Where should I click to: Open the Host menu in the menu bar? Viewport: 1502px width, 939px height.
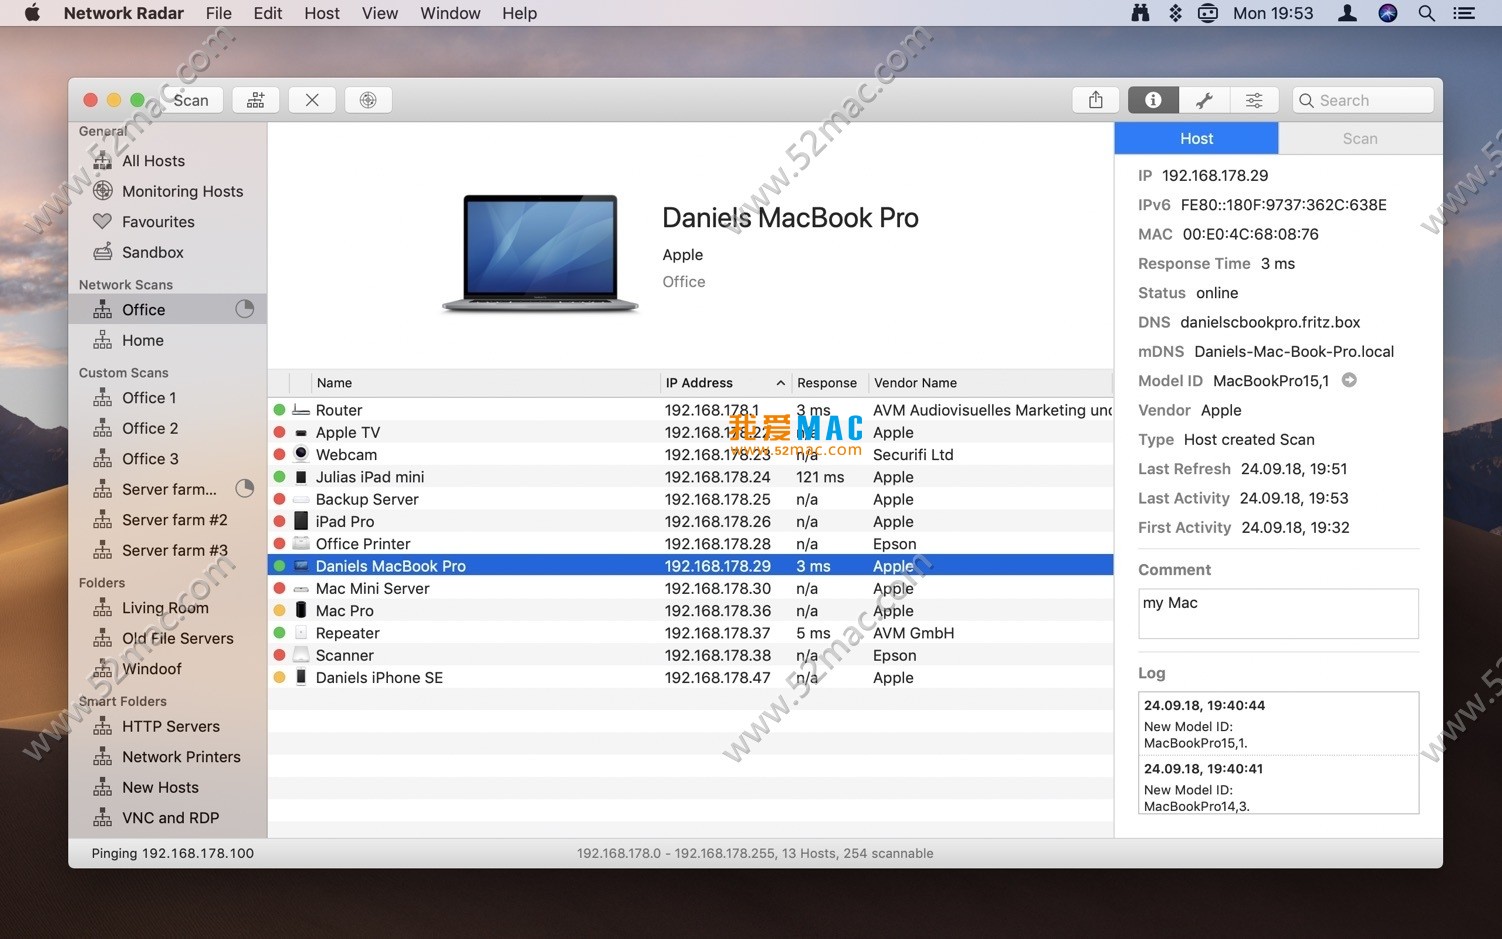coord(321,13)
